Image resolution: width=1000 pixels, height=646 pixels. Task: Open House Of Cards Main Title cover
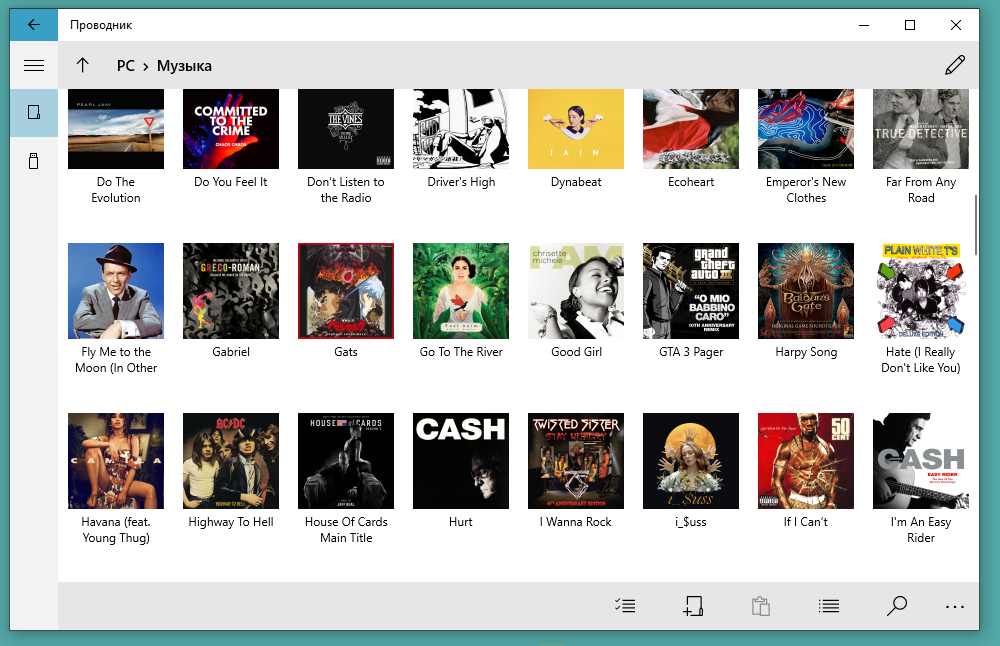click(346, 461)
